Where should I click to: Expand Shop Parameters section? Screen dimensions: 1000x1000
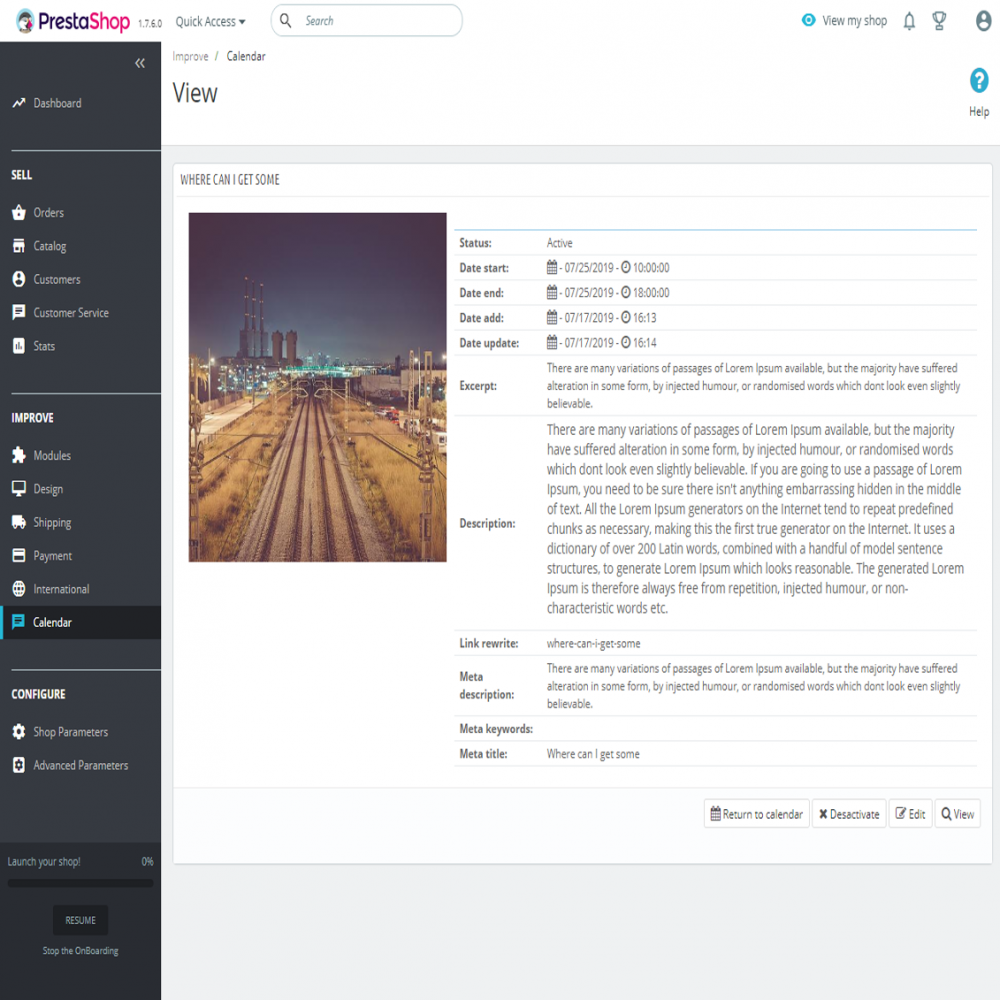click(70, 732)
